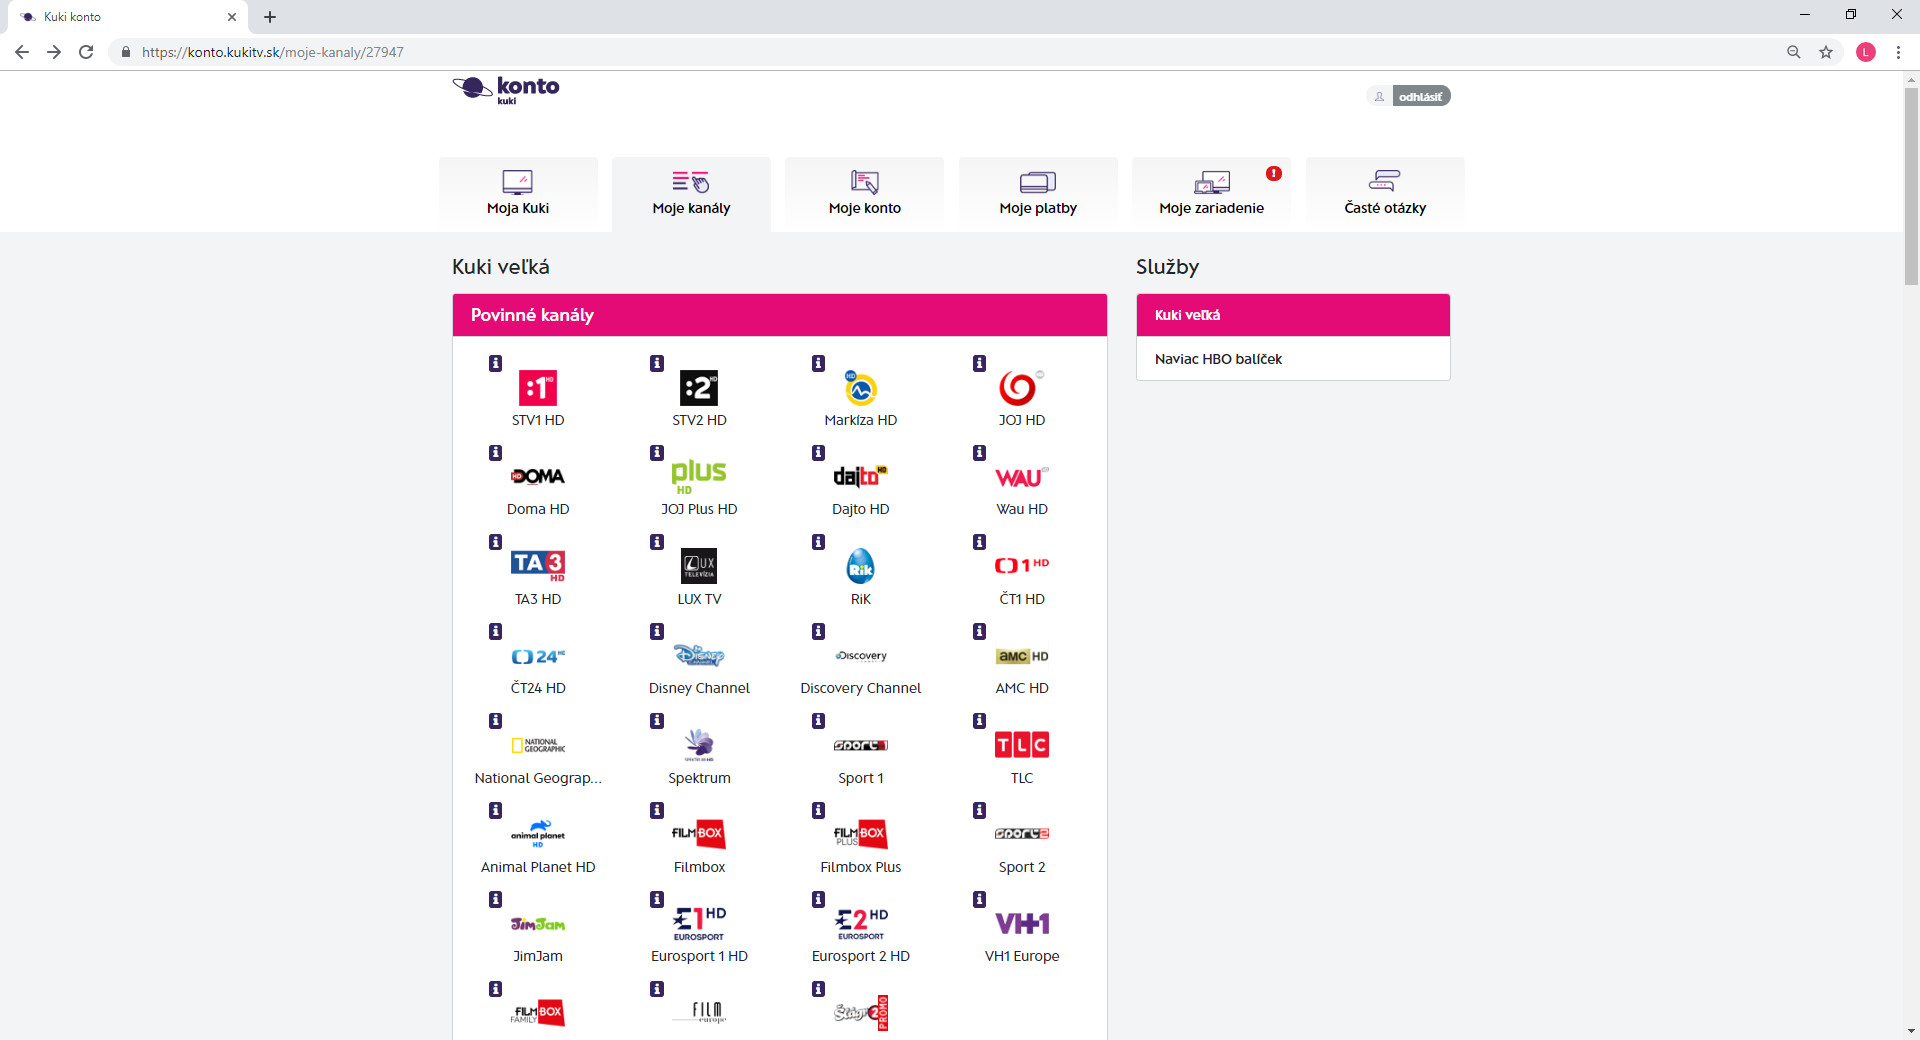Click the AMC HD channel logo
The image size is (1920, 1040).
1022,656
